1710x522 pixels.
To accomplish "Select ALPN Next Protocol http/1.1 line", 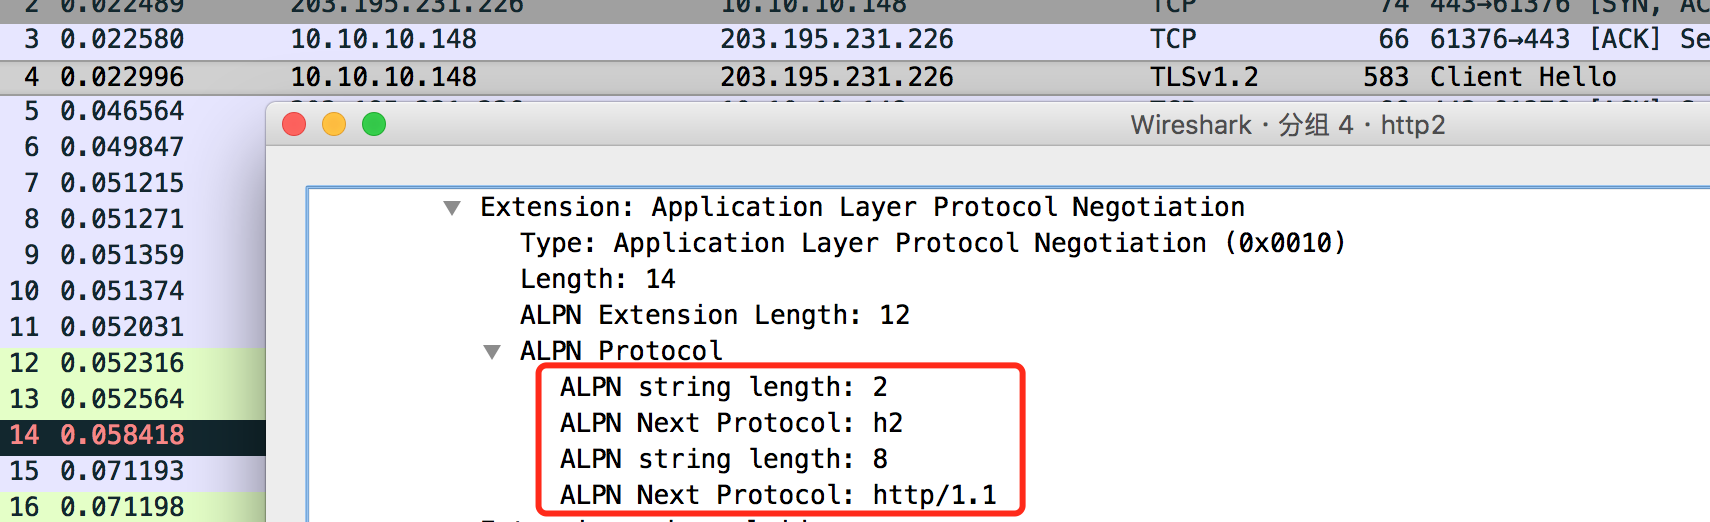I will click(x=777, y=495).
